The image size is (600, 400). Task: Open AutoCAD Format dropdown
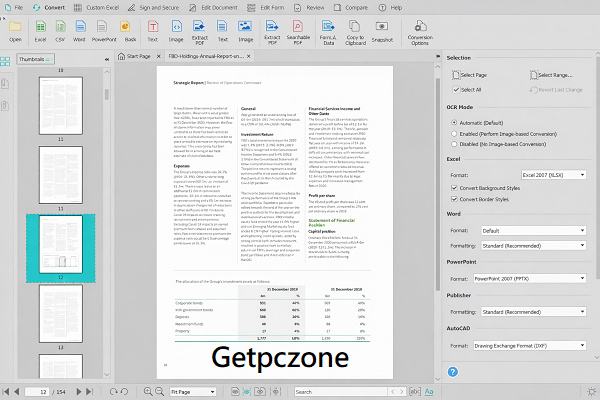pyautogui.click(x=530, y=346)
